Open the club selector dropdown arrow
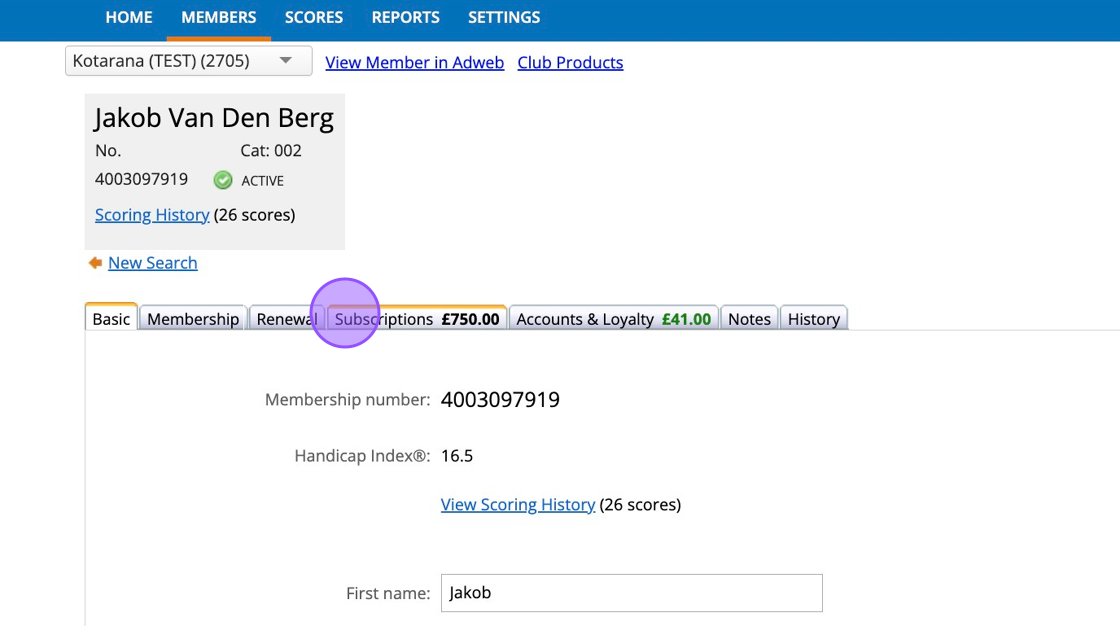The width and height of the screenshot is (1120, 626). click(x=286, y=61)
